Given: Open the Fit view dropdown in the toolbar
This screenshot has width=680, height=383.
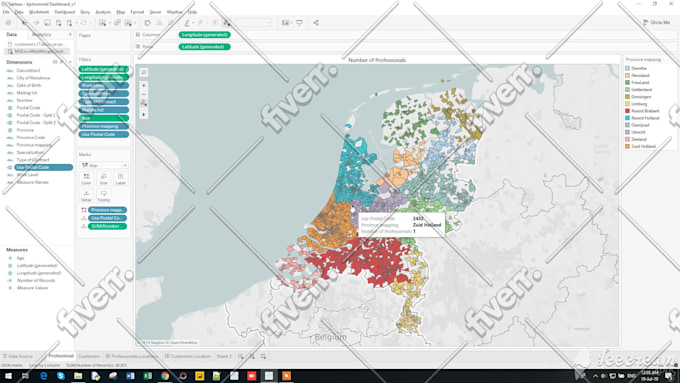Looking at the screenshot, I should coord(253,23).
